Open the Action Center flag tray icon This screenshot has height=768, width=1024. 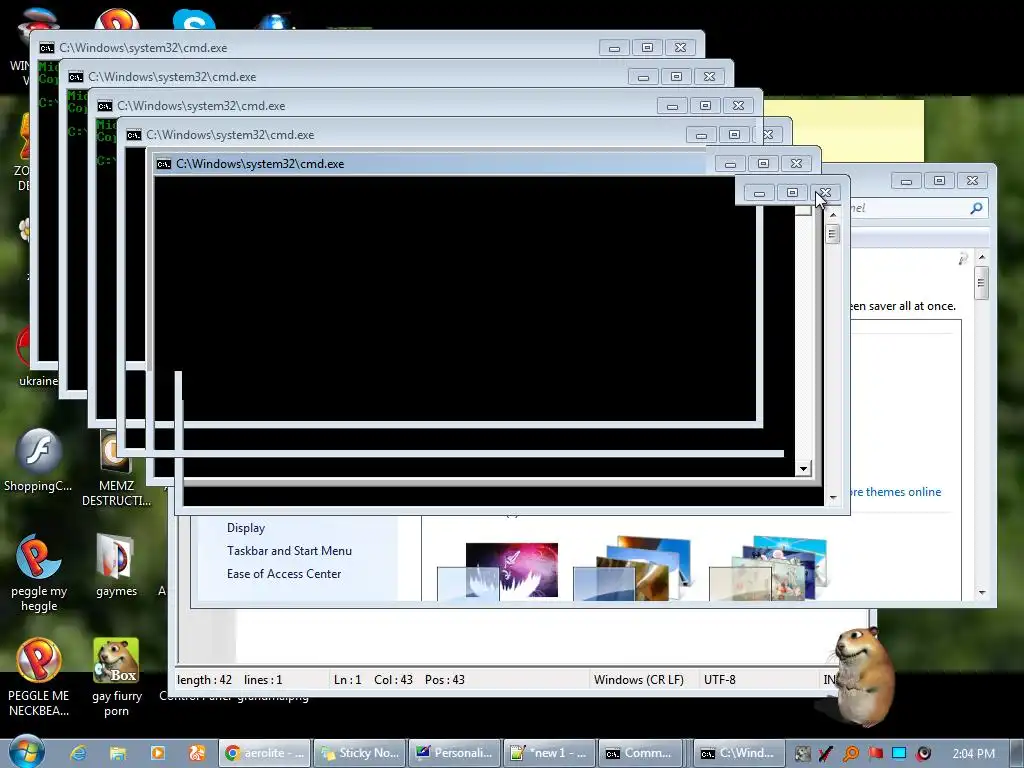[x=875, y=754]
